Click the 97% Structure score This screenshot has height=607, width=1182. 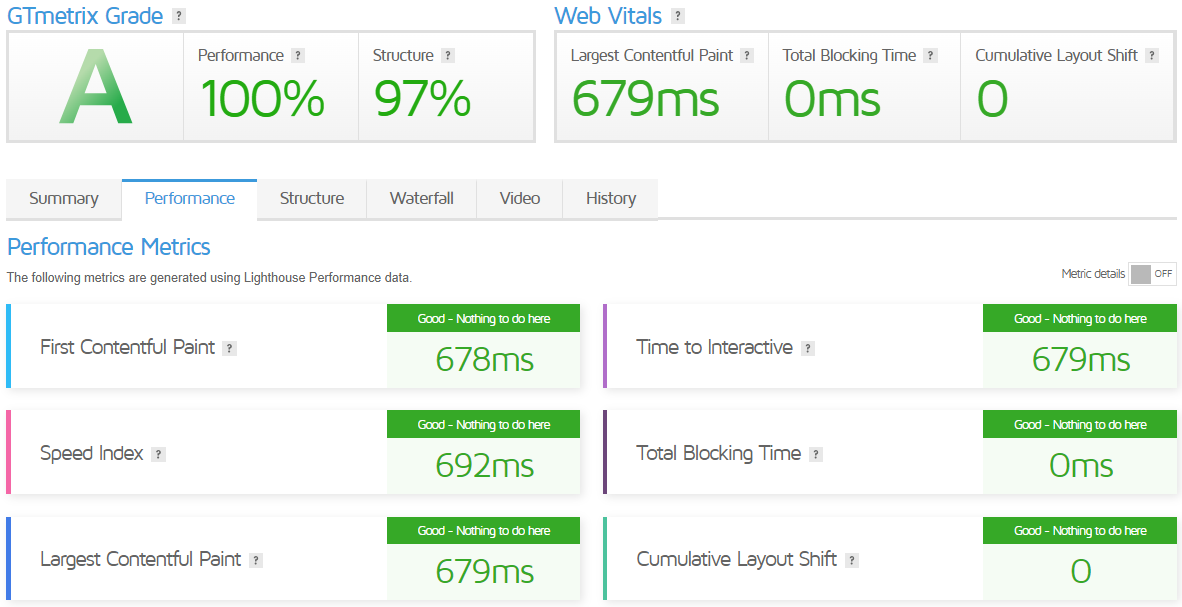pyautogui.click(x=422, y=99)
